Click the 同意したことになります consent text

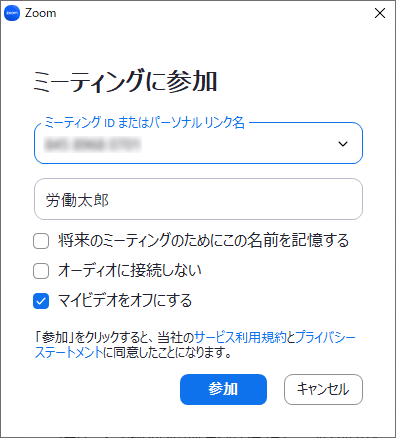pyautogui.click(x=172, y=352)
